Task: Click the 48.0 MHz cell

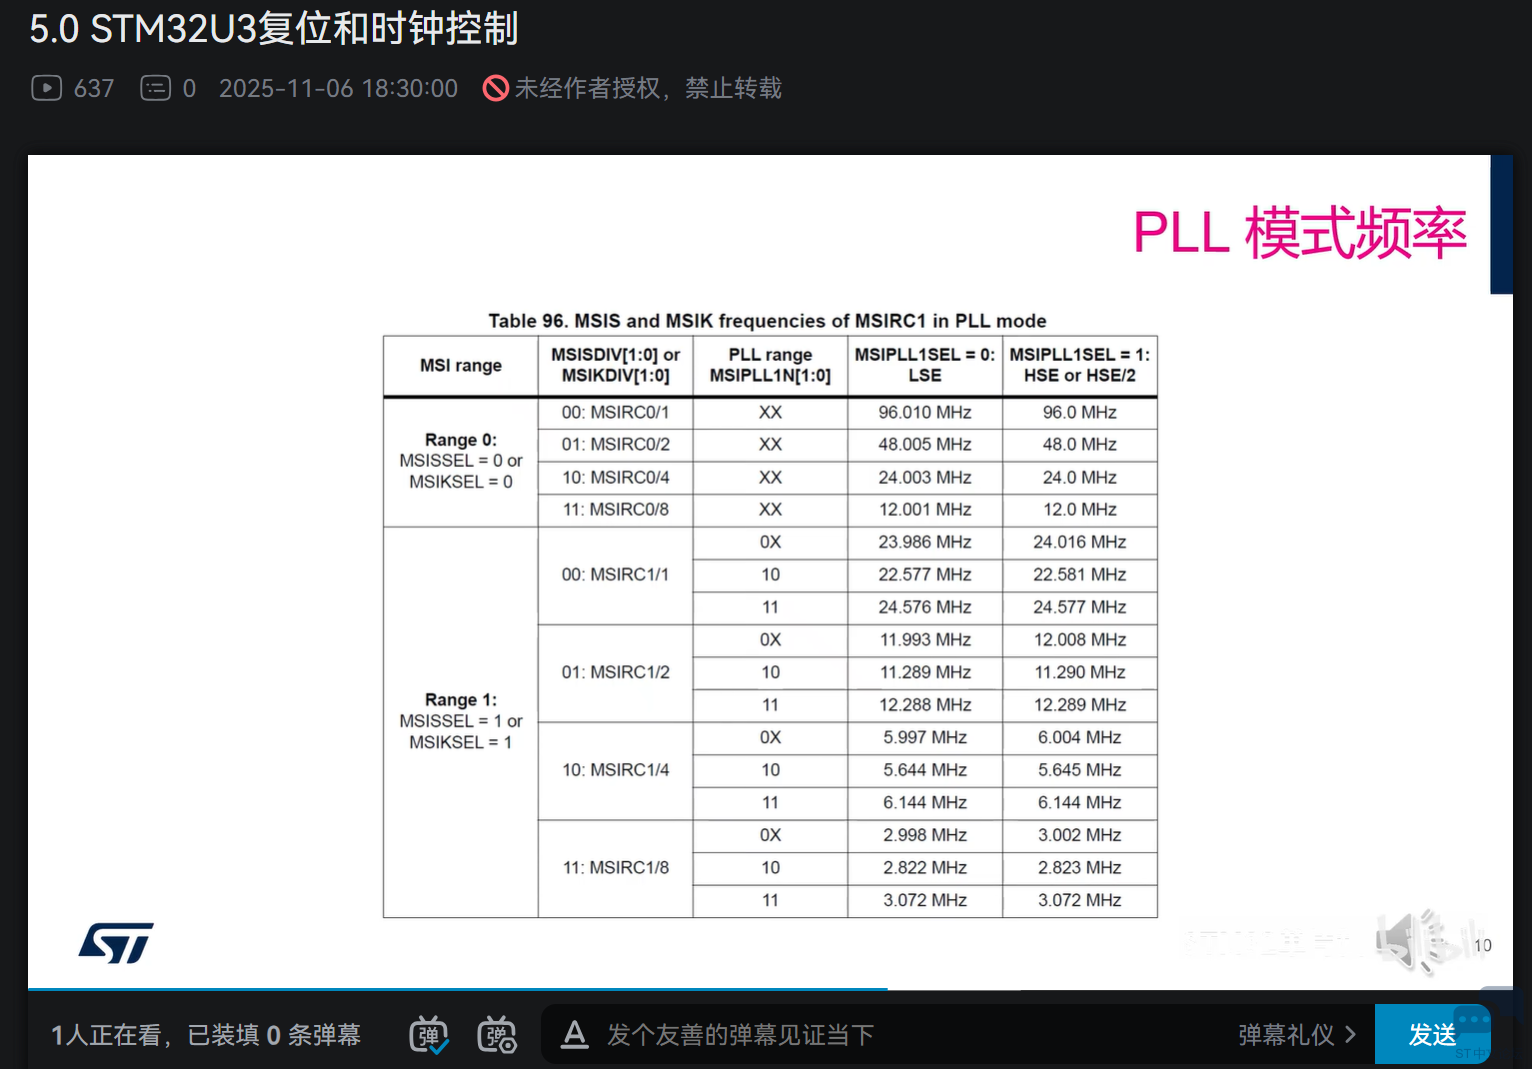Action: click(1080, 445)
